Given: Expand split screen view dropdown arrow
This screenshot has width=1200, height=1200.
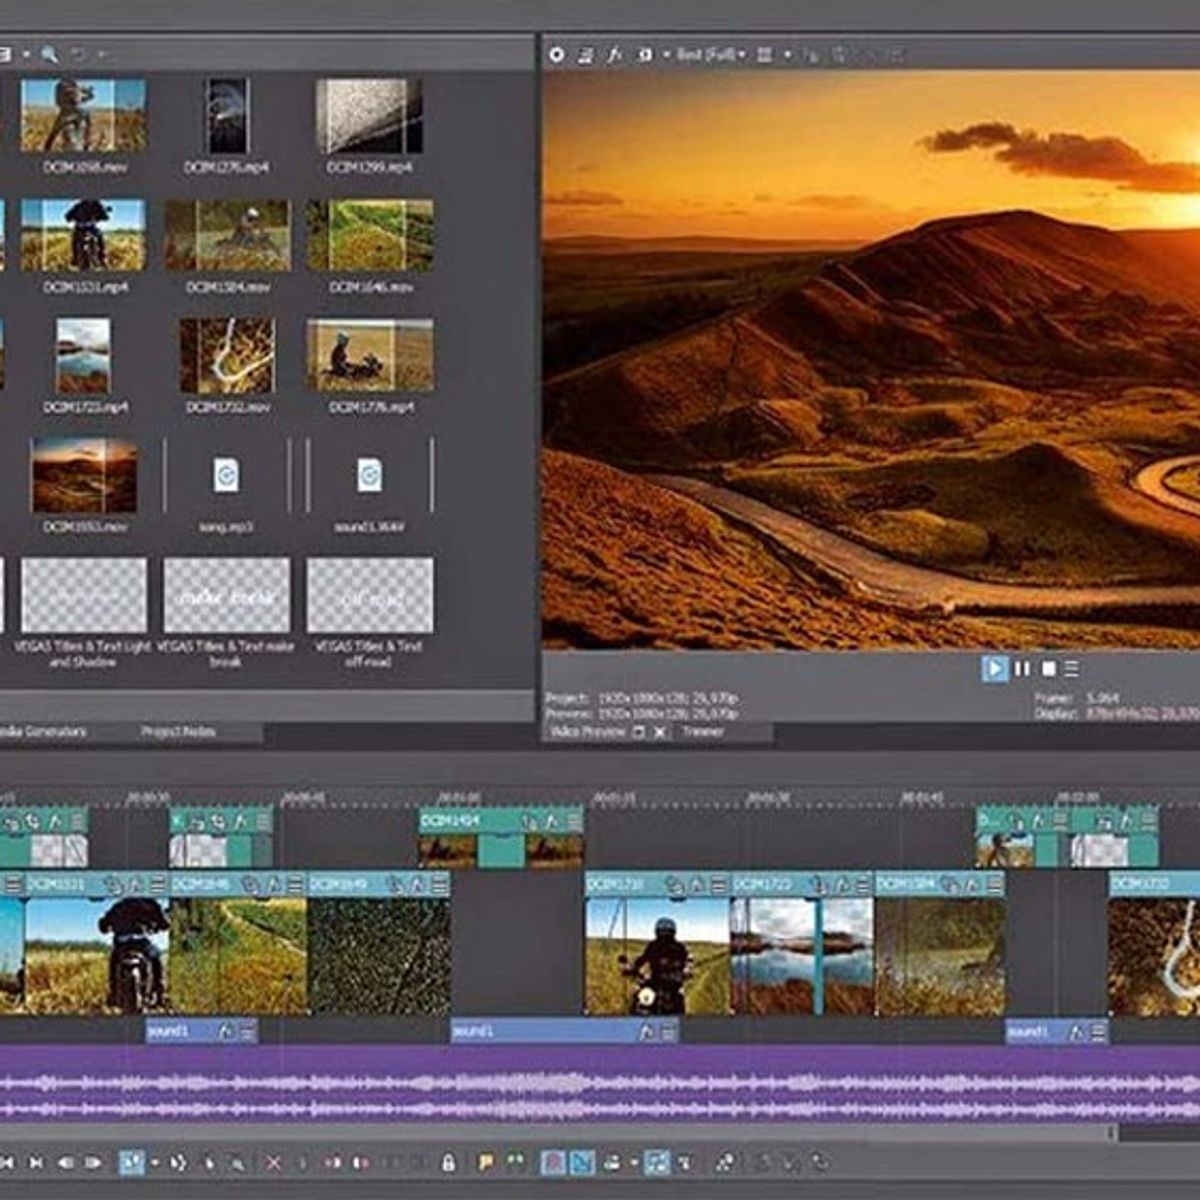Looking at the screenshot, I should [x=665, y=55].
